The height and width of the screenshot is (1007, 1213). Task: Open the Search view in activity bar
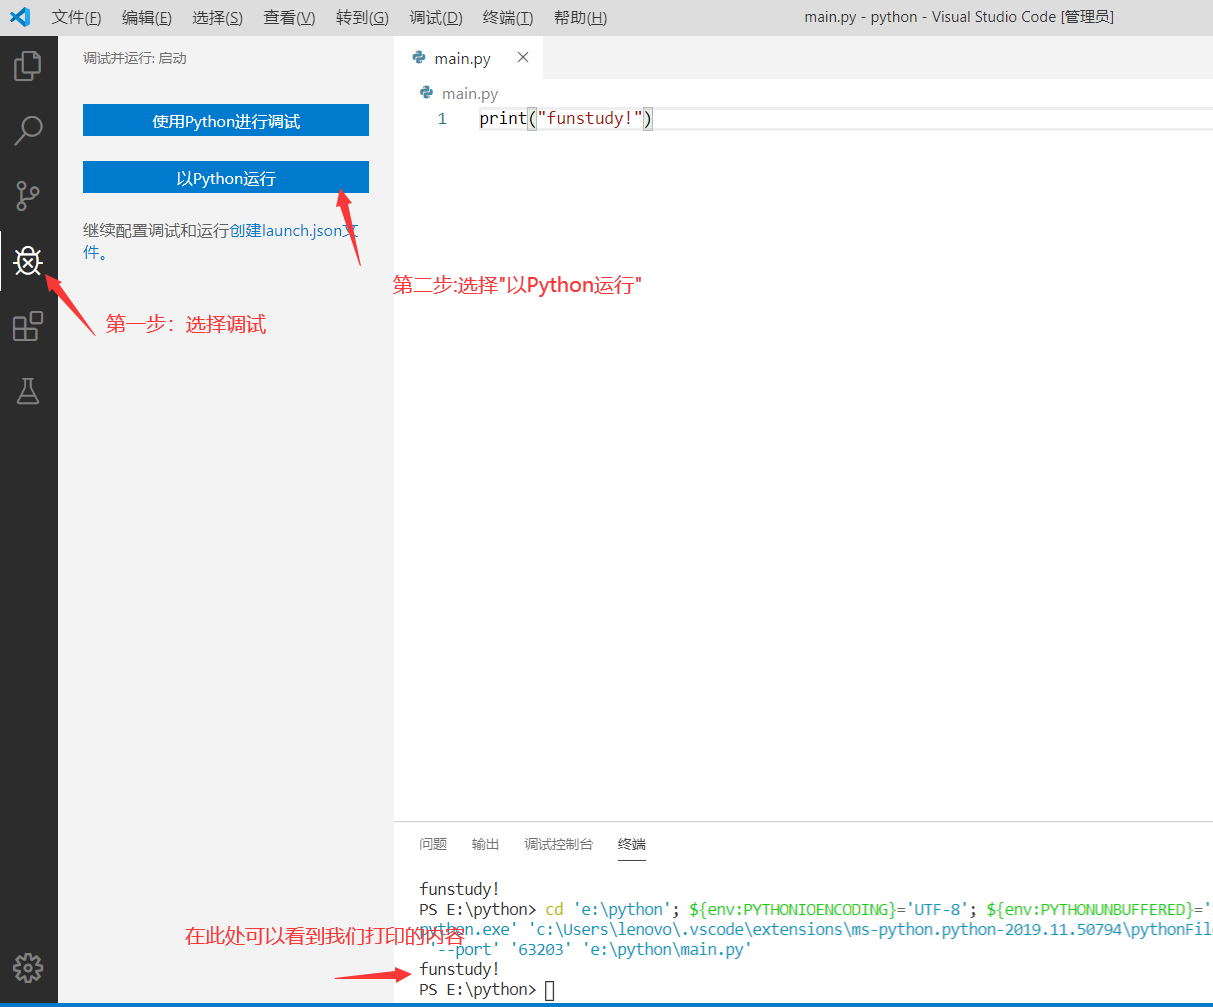[28, 130]
